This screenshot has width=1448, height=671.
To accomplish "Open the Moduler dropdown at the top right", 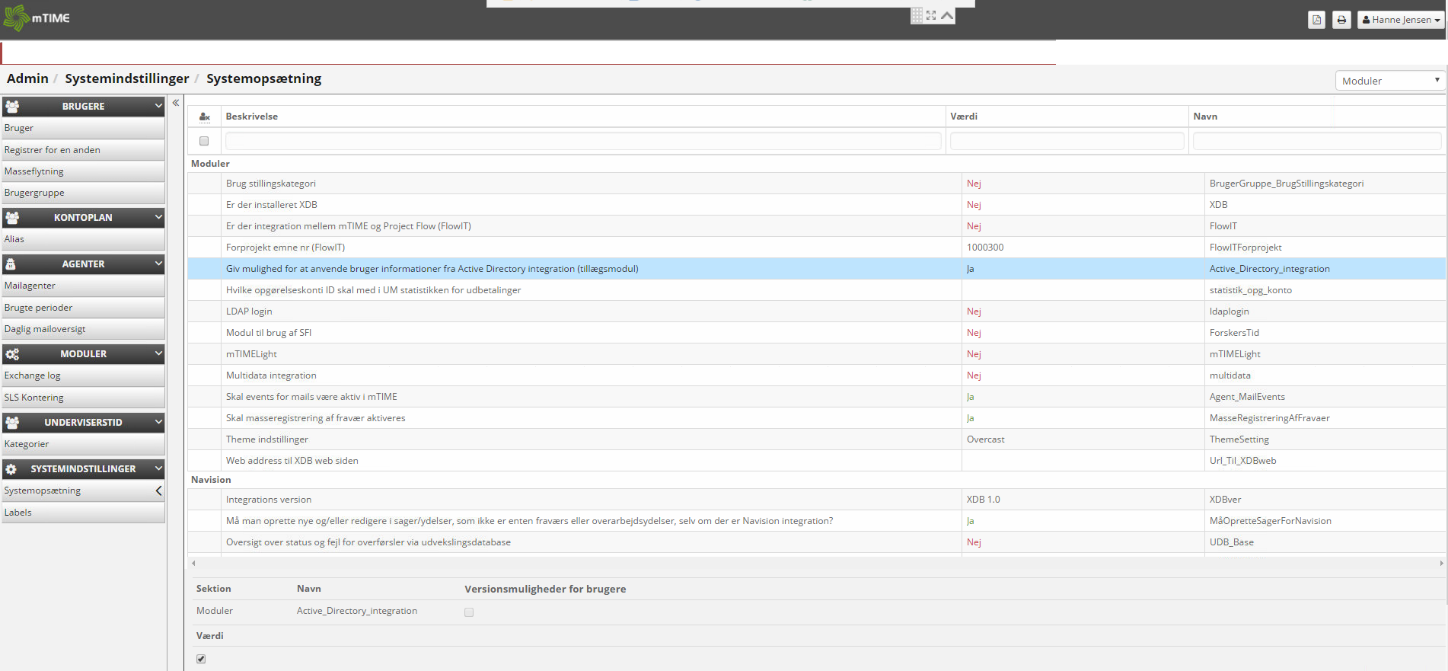I will pyautogui.click(x=1390, y=80).
